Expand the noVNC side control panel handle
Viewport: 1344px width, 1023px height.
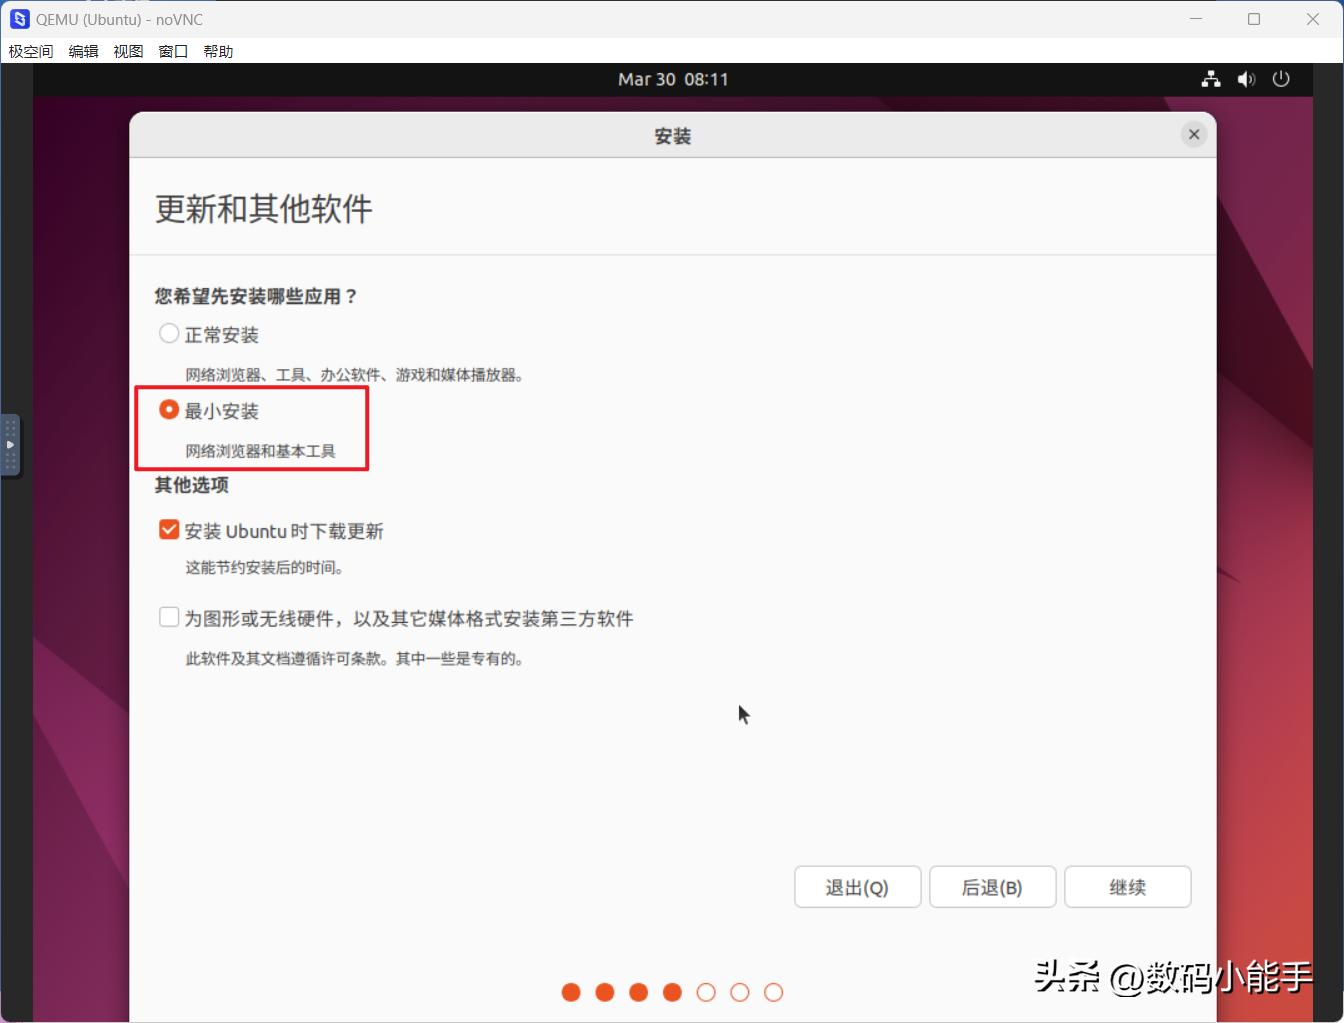(10, 445)
